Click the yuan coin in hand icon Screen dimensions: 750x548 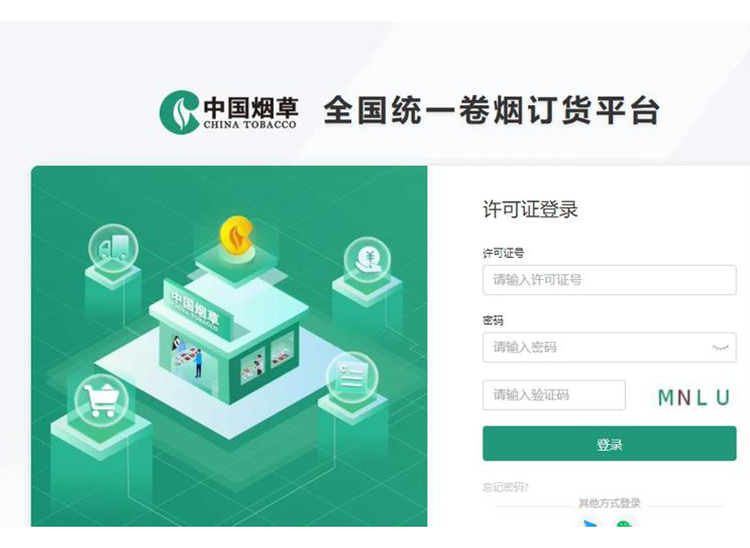[367, 260]
